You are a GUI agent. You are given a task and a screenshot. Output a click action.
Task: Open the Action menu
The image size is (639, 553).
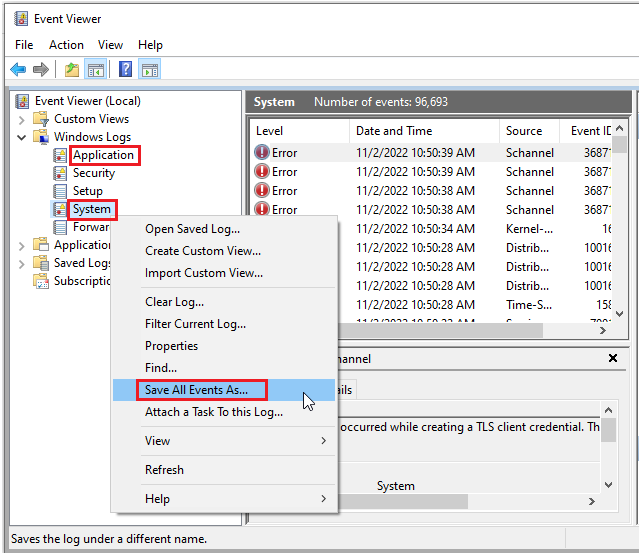click(x=66, y=45)
